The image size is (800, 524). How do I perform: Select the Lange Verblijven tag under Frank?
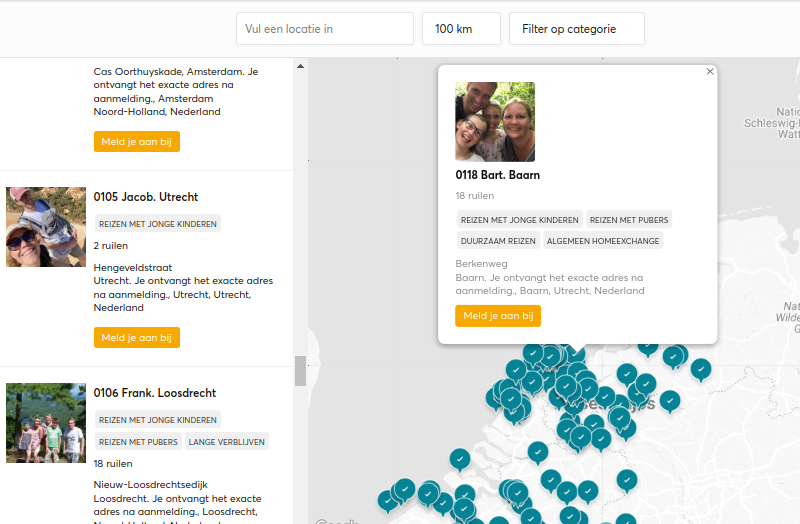227,442
